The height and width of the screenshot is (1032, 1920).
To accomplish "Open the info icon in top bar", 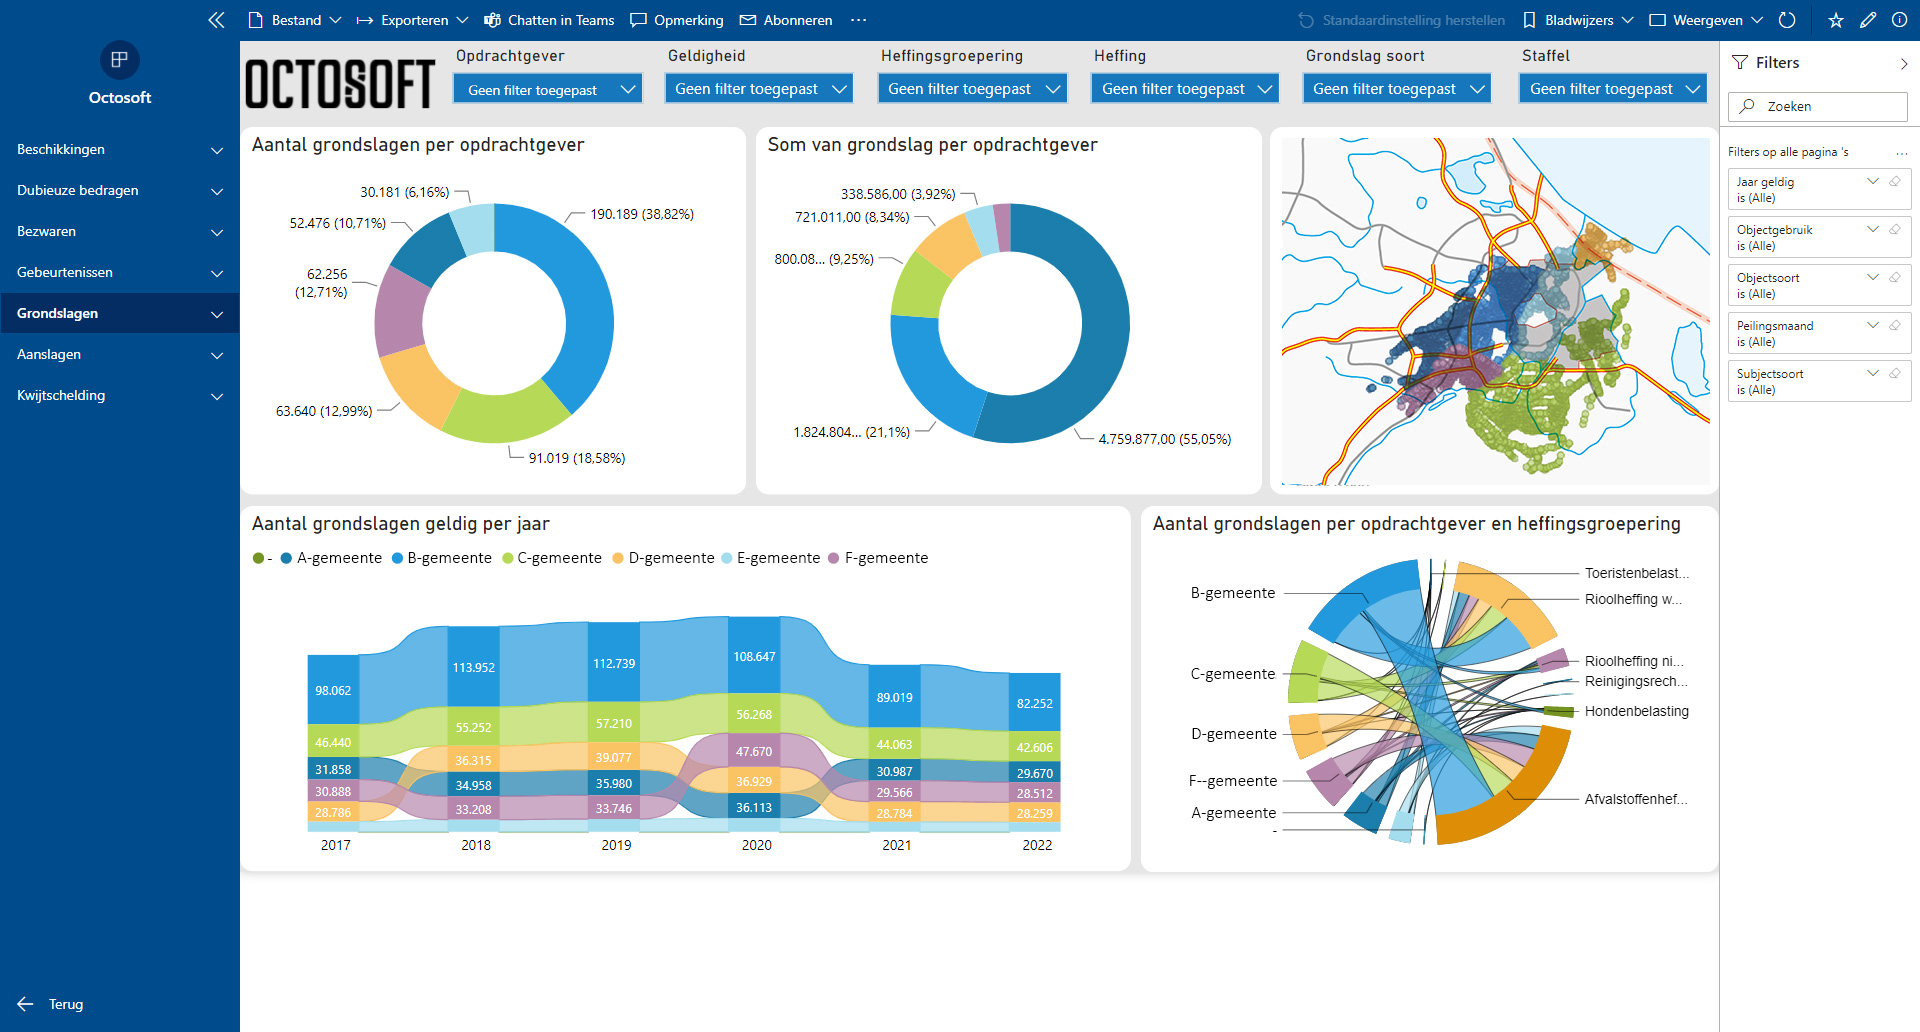I will 1899,20.
